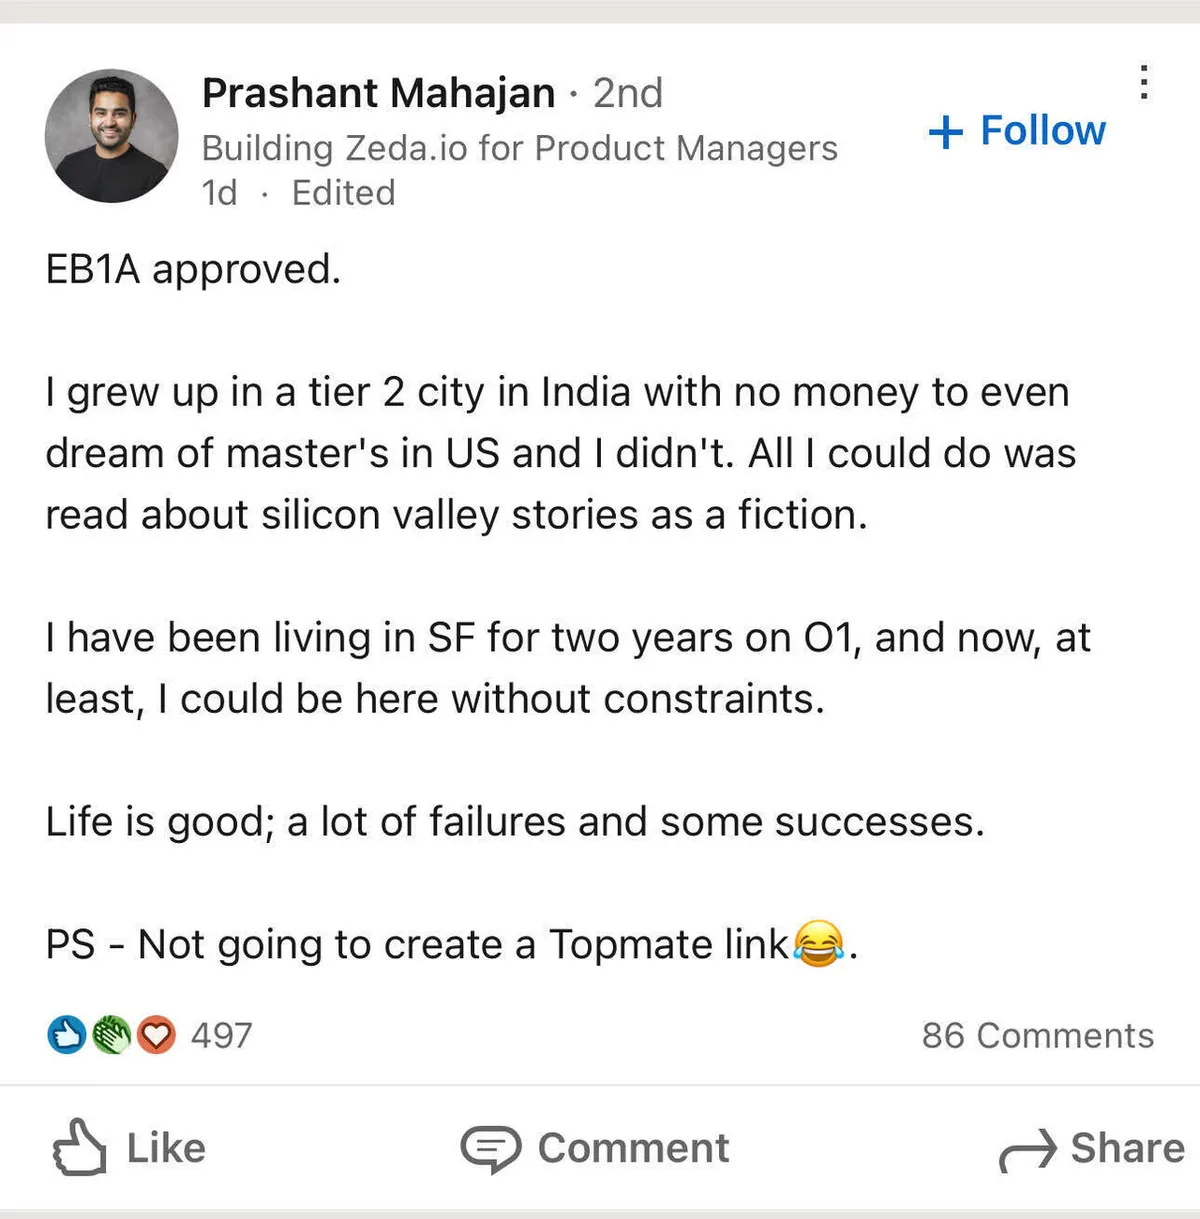The width and height of the screenshot is (1200, 1219).
Task: Click the "Edited" label under the headline
Action: 343,192
